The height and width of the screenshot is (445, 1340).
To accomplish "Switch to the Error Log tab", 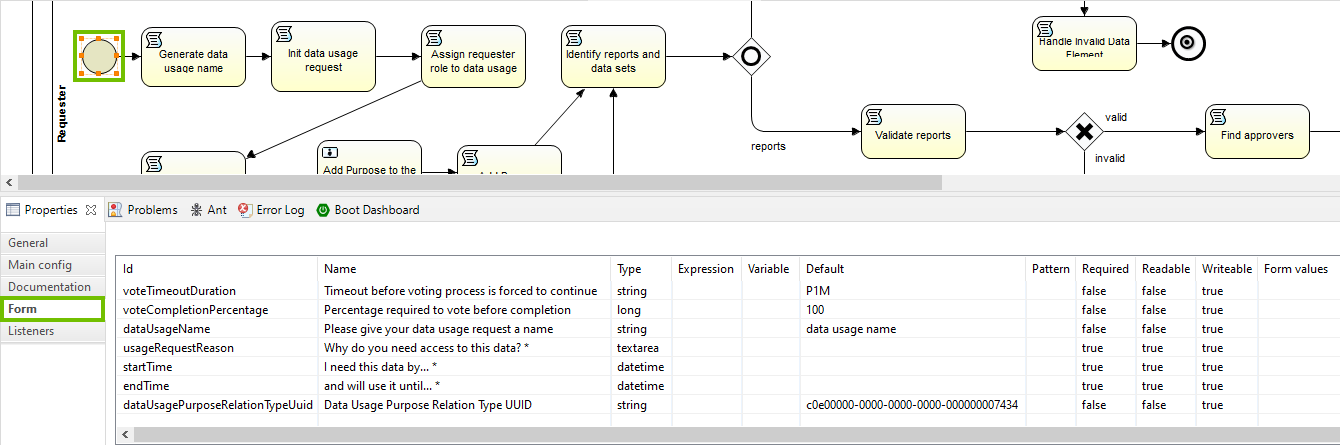I will coord(271,210).
